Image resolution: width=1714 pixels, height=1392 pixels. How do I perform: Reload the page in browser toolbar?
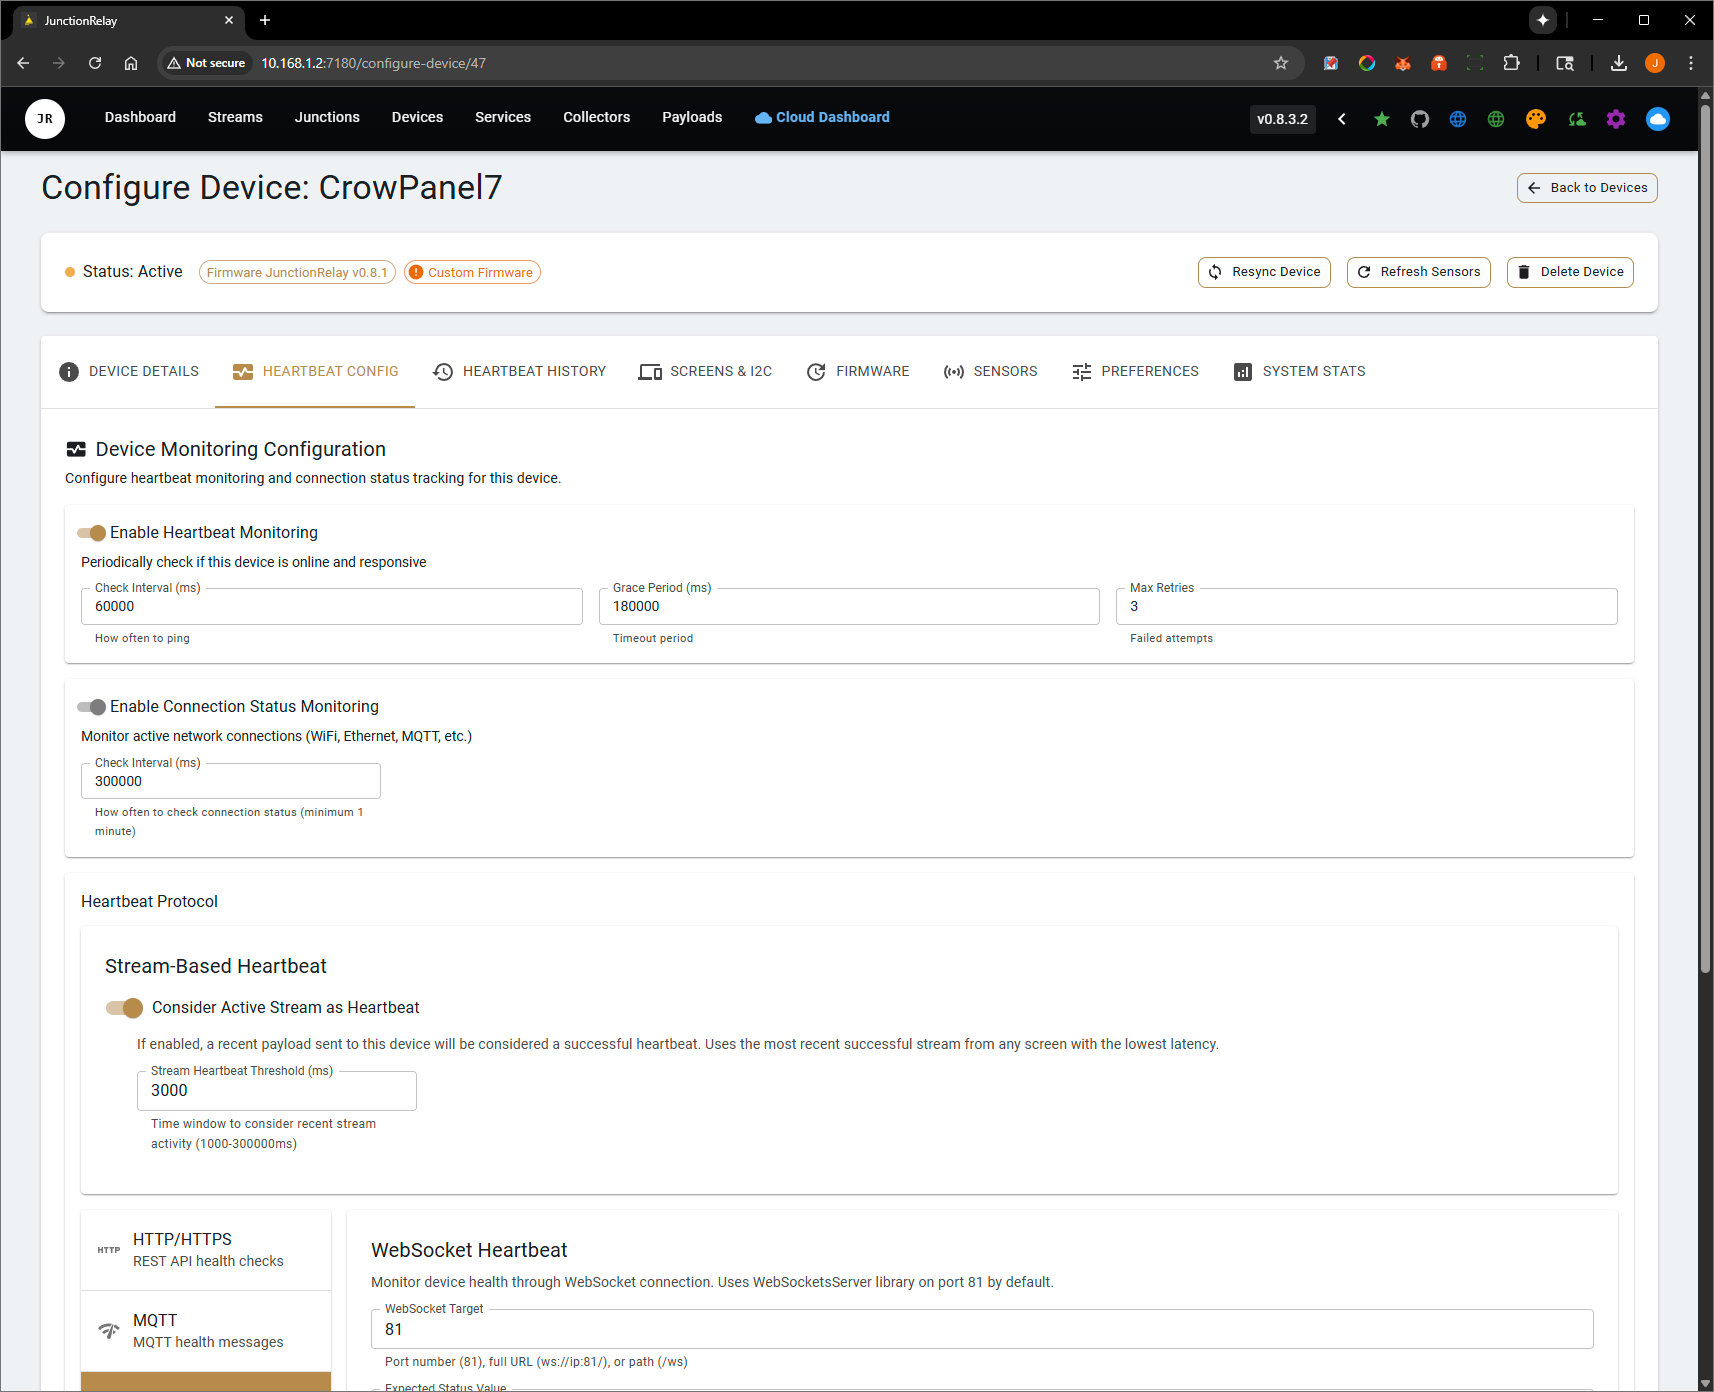click(x=95, y=63)
